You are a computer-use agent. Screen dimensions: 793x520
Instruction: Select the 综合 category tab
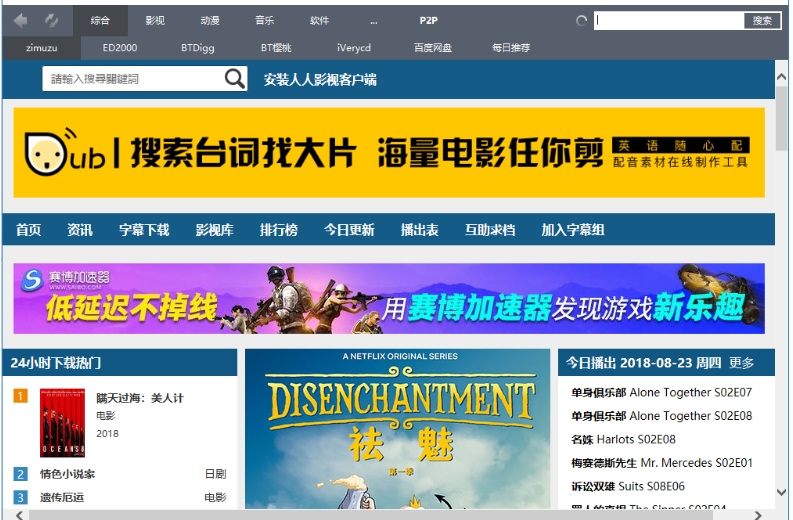(x=100, y=21)
